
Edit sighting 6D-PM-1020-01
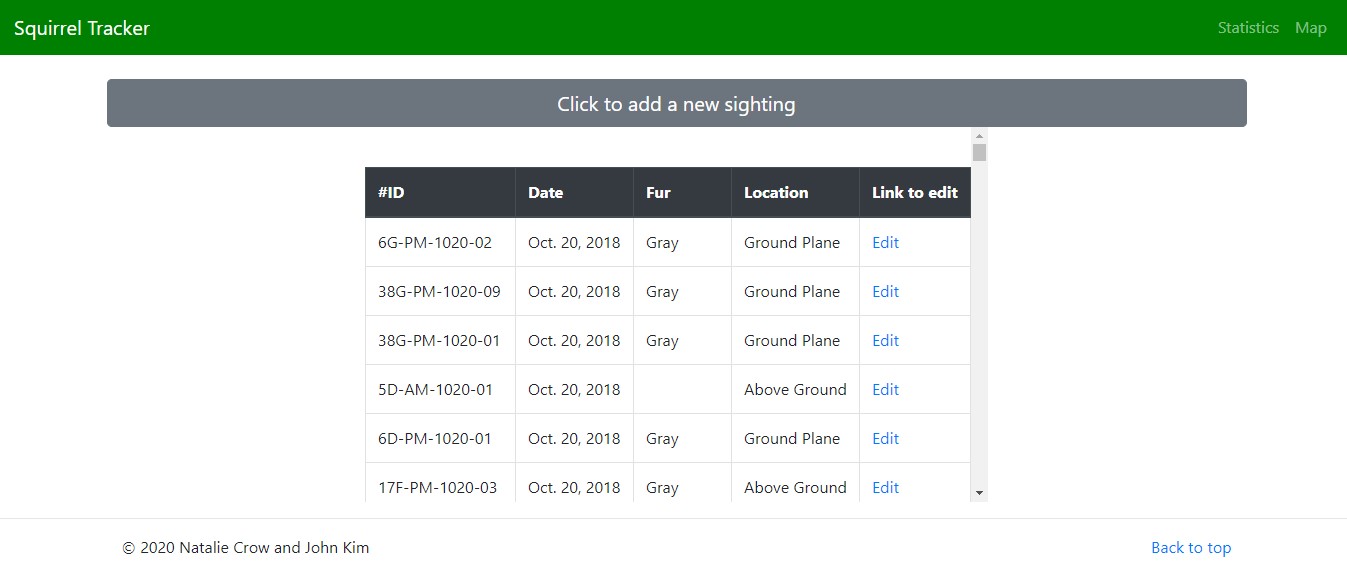point(885,439)
